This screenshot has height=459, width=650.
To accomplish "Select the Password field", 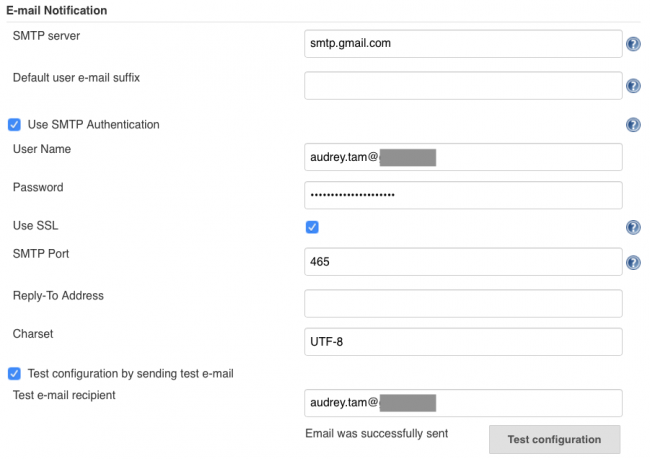I will [463, 194].
